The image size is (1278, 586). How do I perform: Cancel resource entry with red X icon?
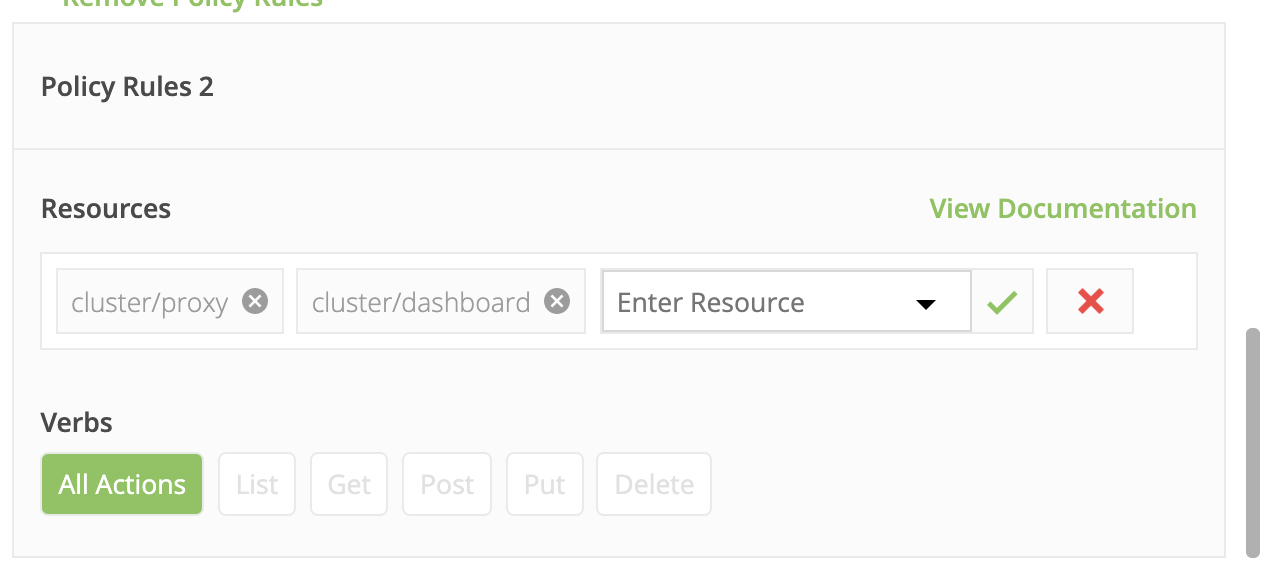tap(1090, 301)
